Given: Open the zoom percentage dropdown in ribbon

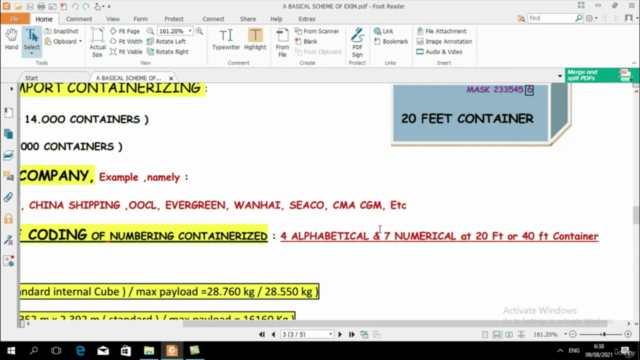Looking at the screenshot, I should pos(190,31).
